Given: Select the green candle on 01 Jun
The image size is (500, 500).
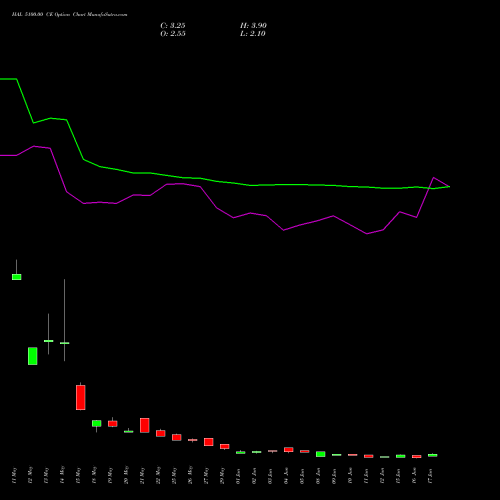Looking at the screenshot, I should (x=241, y=452).
